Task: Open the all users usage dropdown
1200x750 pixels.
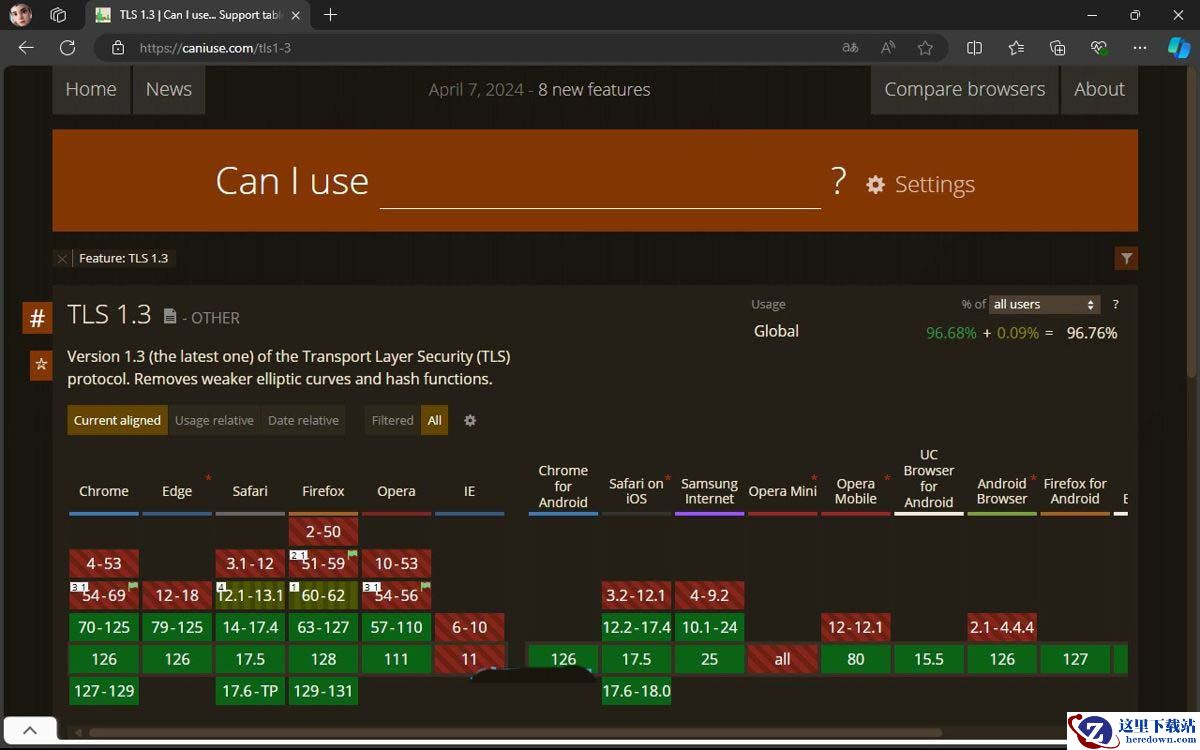Action: pos(1044,304)
